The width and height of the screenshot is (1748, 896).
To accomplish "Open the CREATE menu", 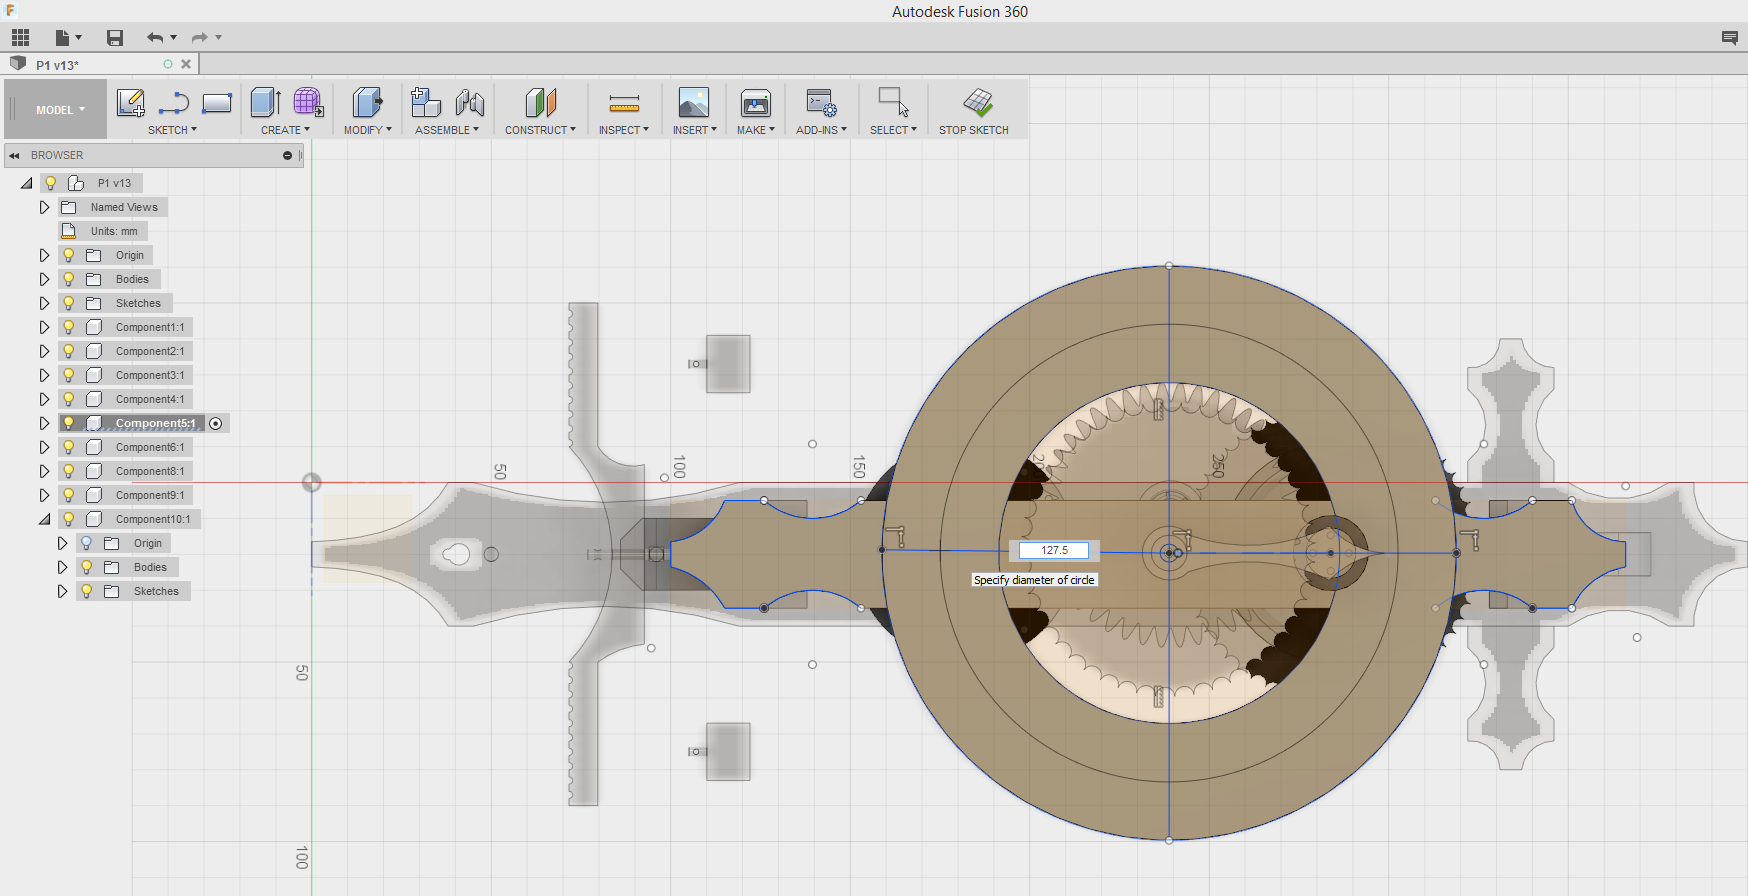I will click(x=285, y=130).
